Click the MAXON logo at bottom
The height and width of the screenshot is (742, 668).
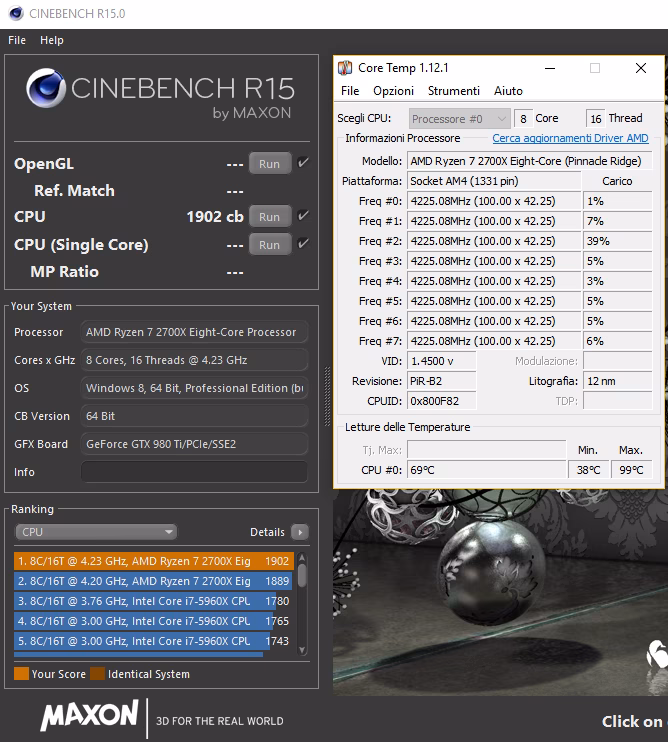[x=89, y=715]
